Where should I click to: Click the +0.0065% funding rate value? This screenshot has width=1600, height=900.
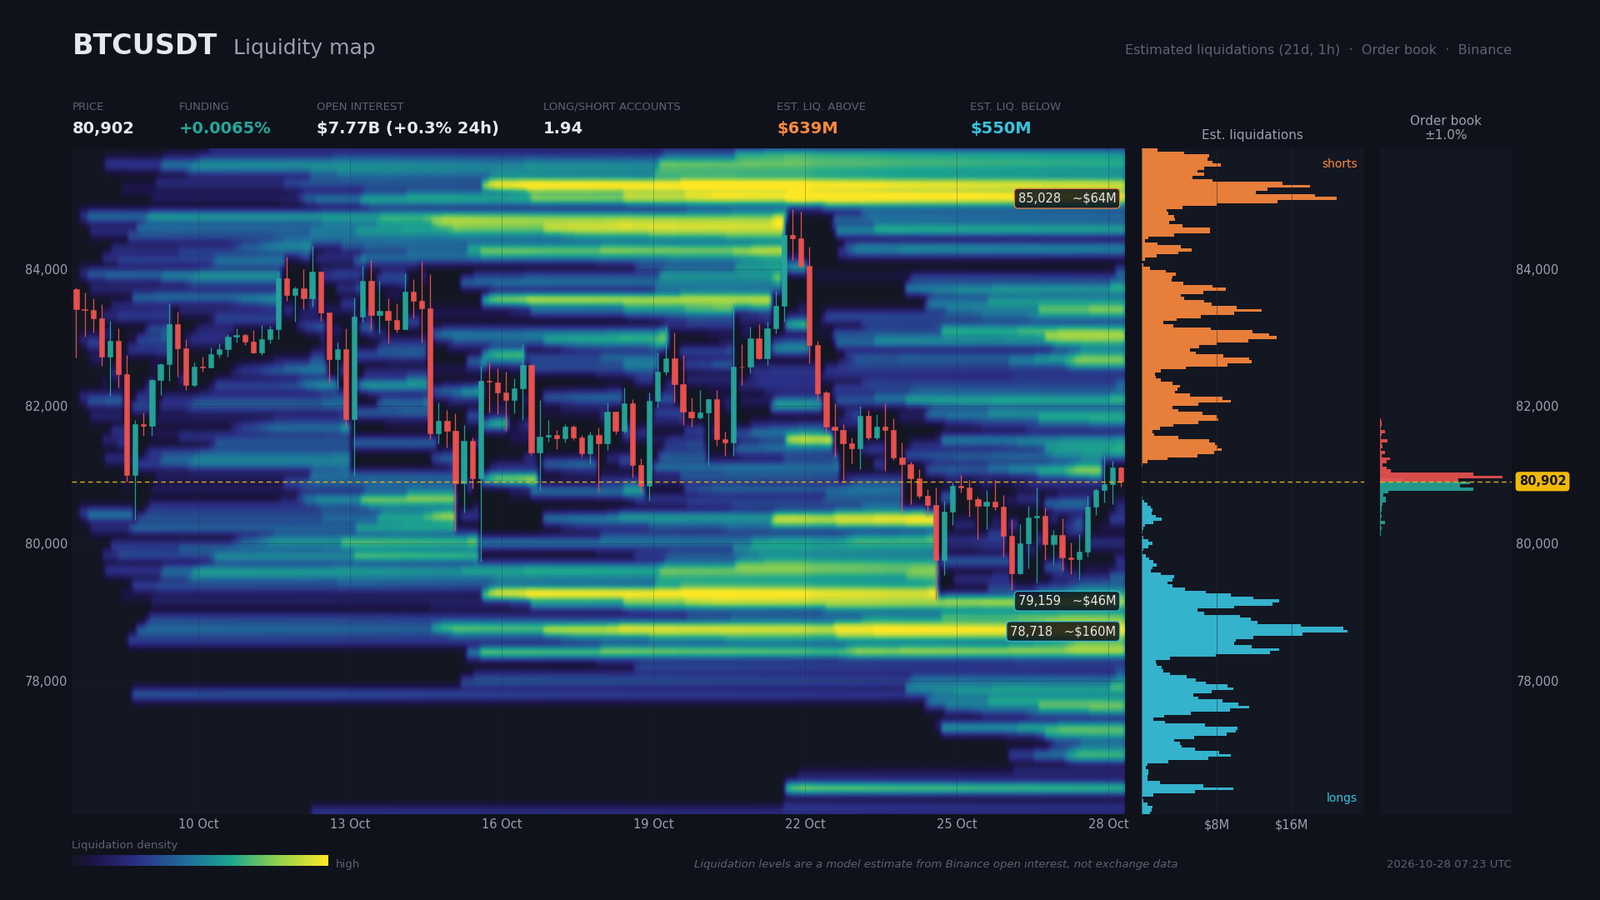(225, 128)
